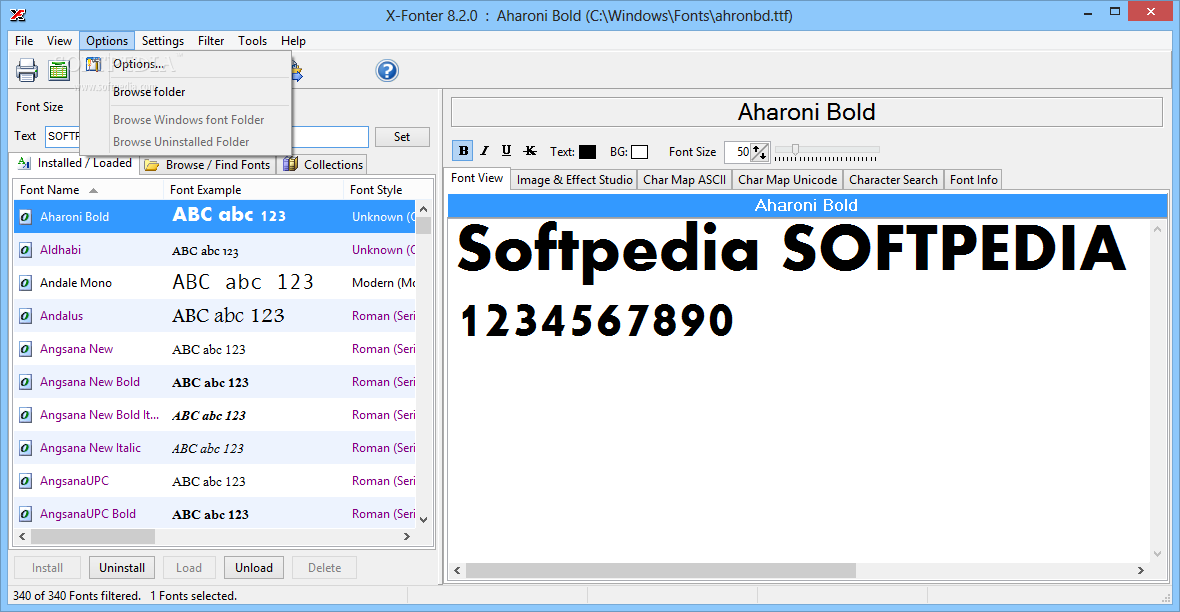The height and width of the screenshot is (612, 1180).
Task: Select the Installed / Loaded tab
Action: point(75,163)
